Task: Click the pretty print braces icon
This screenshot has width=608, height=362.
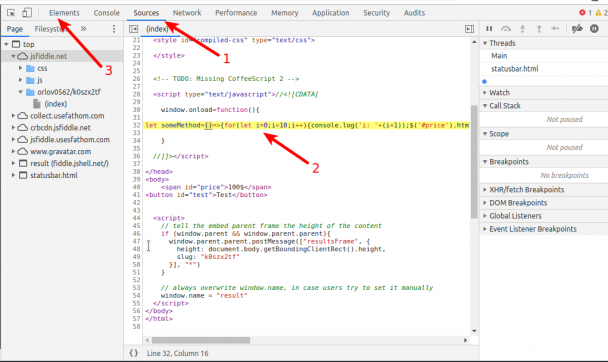Action: click(x=133, y=353)
